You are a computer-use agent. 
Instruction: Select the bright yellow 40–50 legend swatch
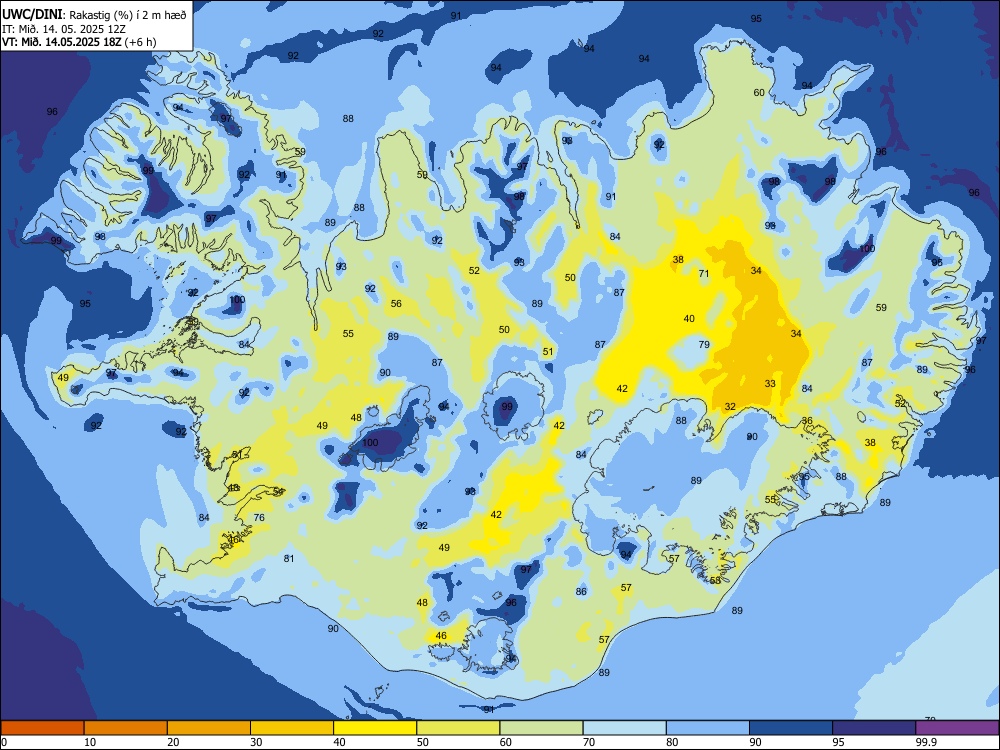[375, 728]
